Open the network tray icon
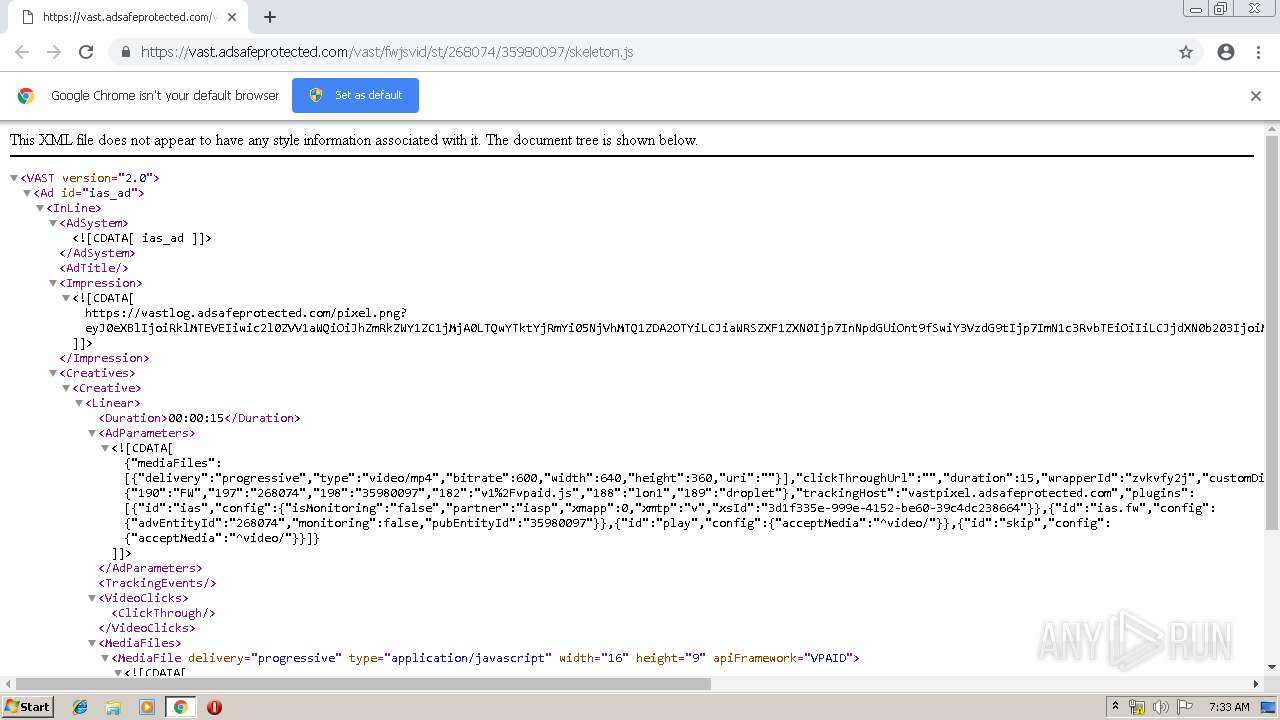Image resolution: width=1280 pixels, height=720 pixels. tap(1137, 707)
